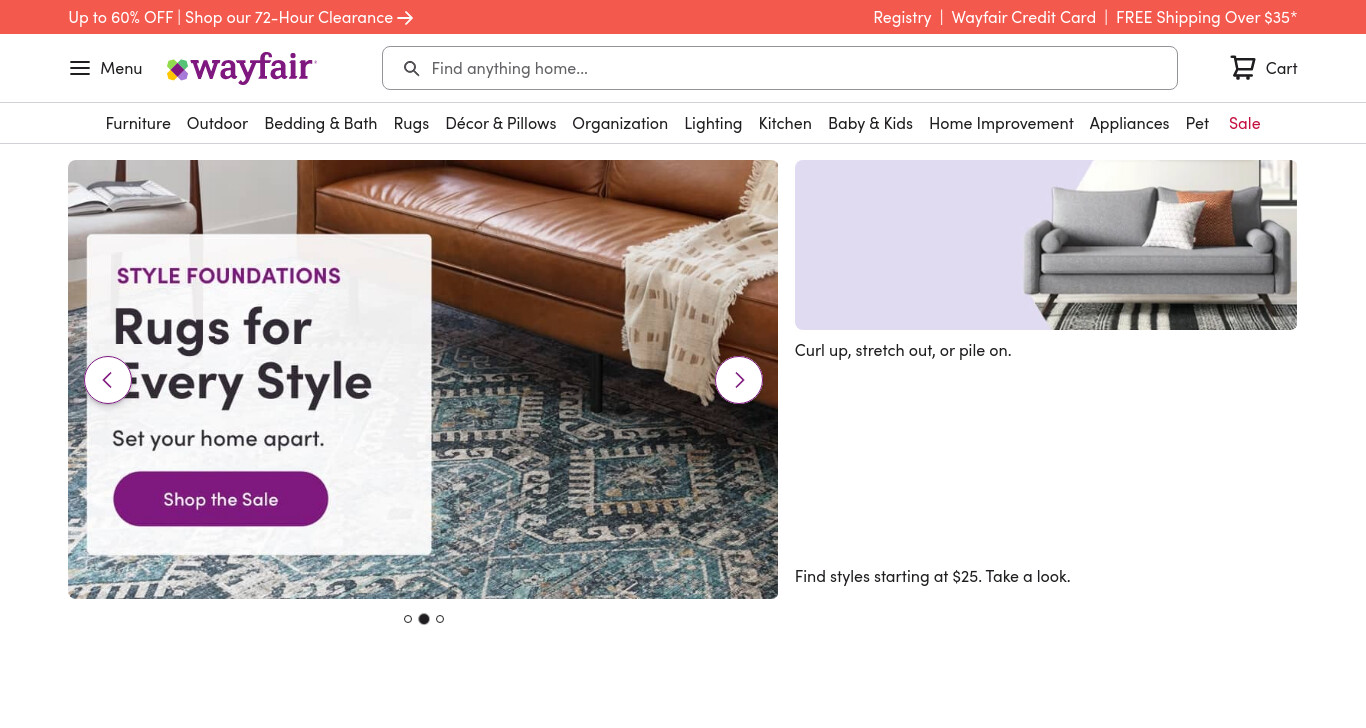
Task: Open the Appliances category
Action: click(1129, 123)
